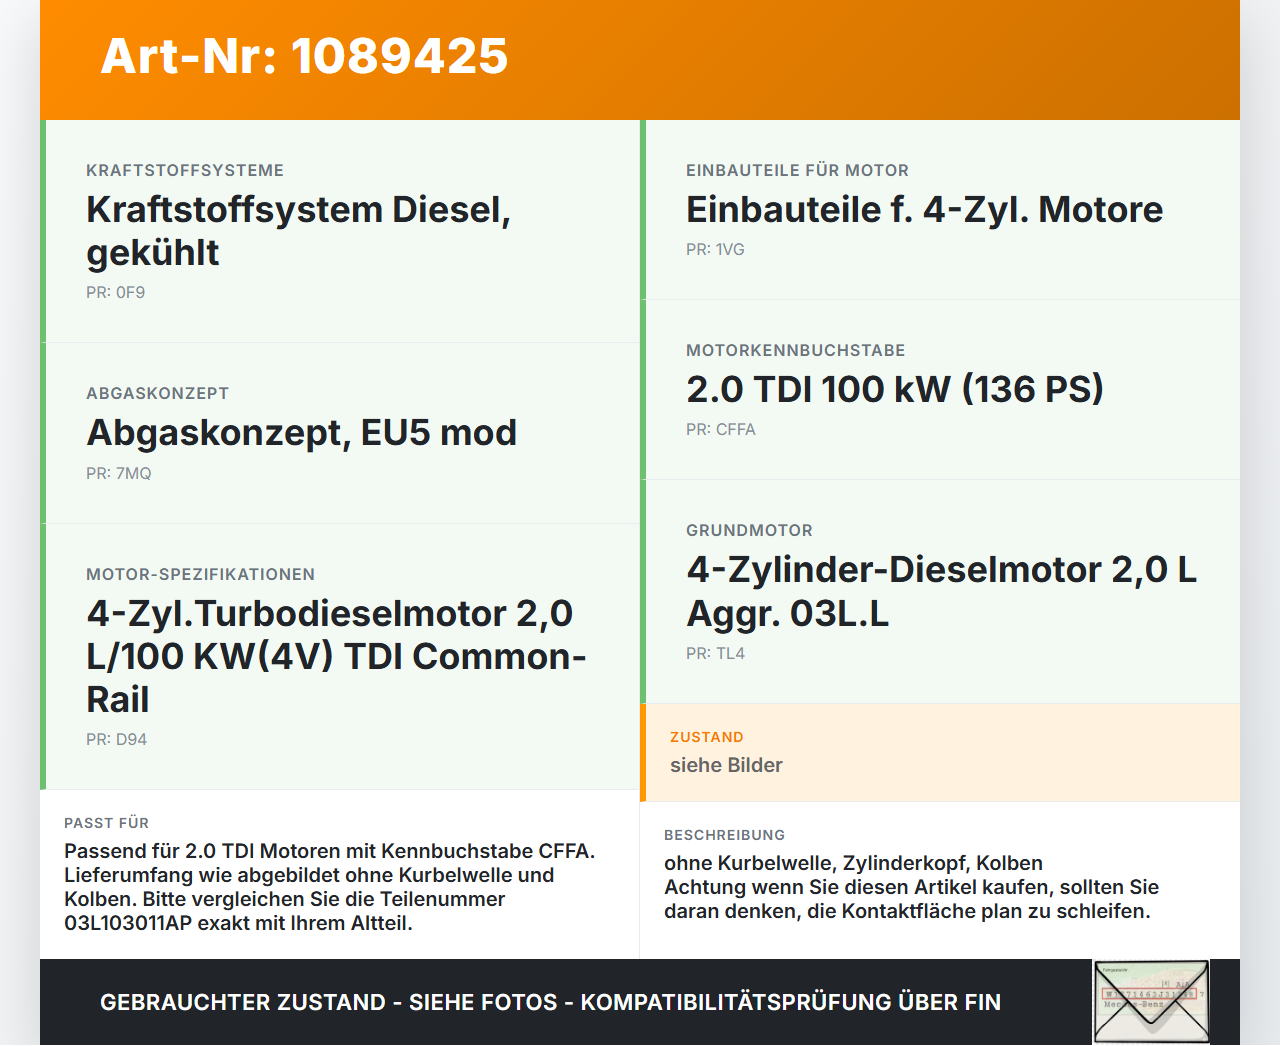Viewport: 1280px width, 1046px height.
Task: Click the Art-Nr: 1089425 heading
Action: tap(304, 56)
